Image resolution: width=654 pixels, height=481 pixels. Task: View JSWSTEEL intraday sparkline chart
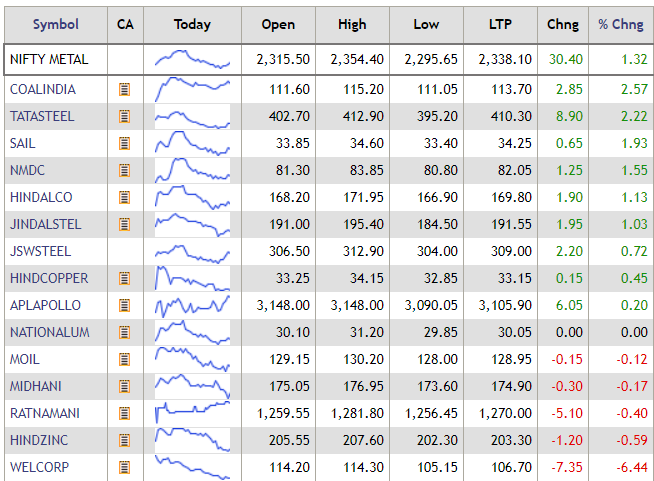click(192, 254)
